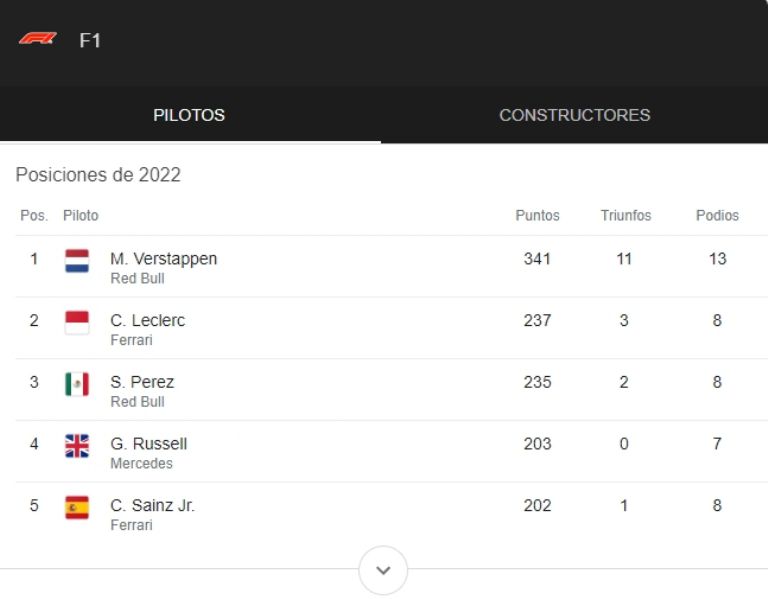Click the Triunfos column header

point(625,216)
